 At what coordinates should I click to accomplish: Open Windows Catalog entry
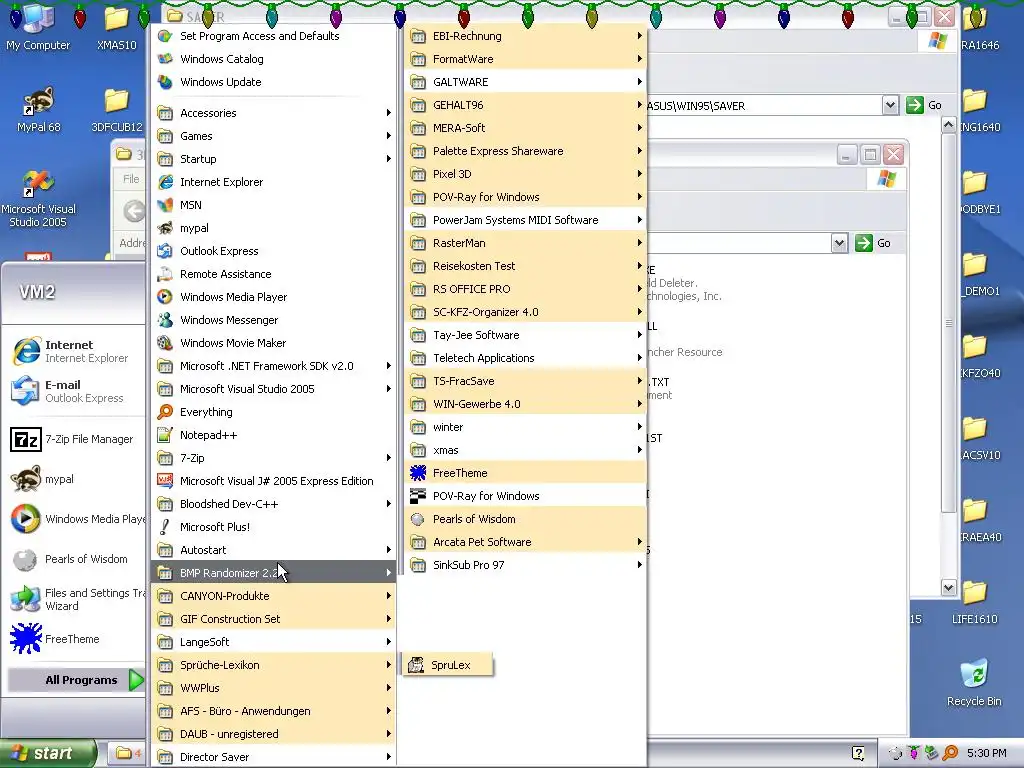(274, 59)
